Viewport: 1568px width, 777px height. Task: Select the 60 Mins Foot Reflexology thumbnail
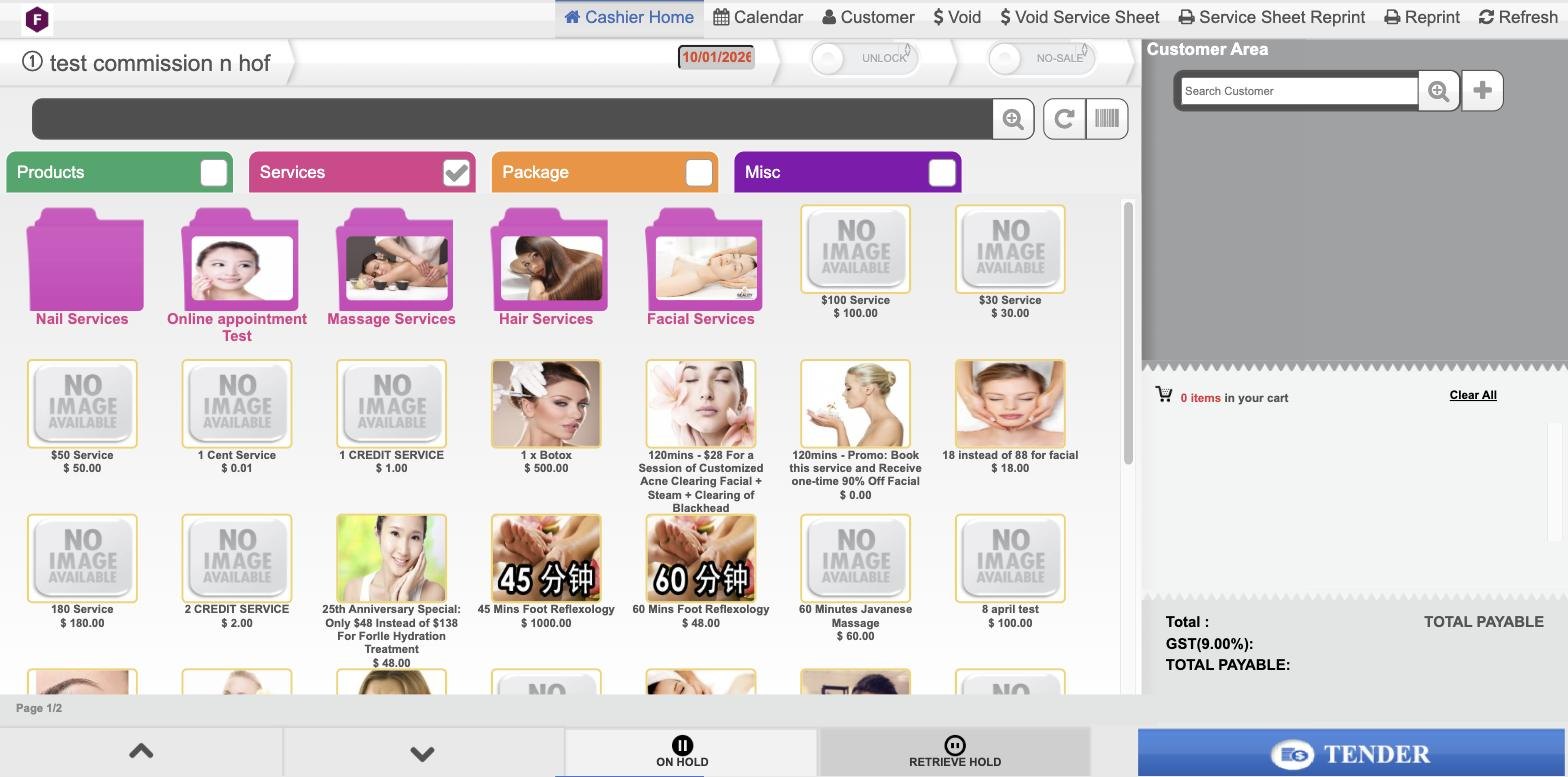[701, 559]
